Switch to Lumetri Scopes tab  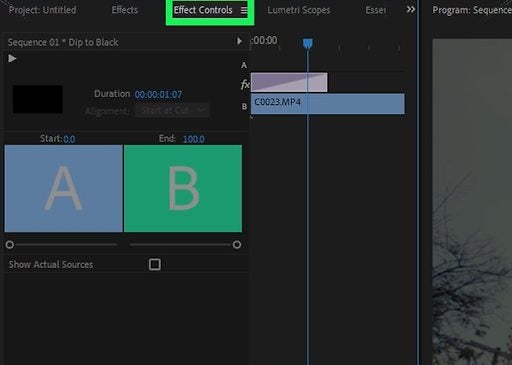coord(299,10)
